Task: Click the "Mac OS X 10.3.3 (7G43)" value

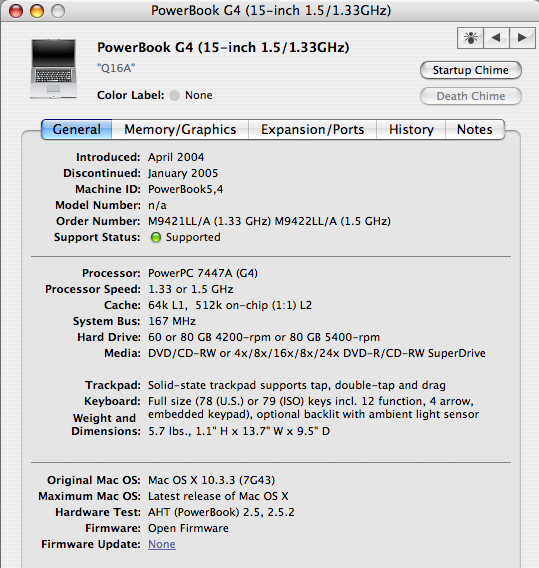Action: pos(212,480)
